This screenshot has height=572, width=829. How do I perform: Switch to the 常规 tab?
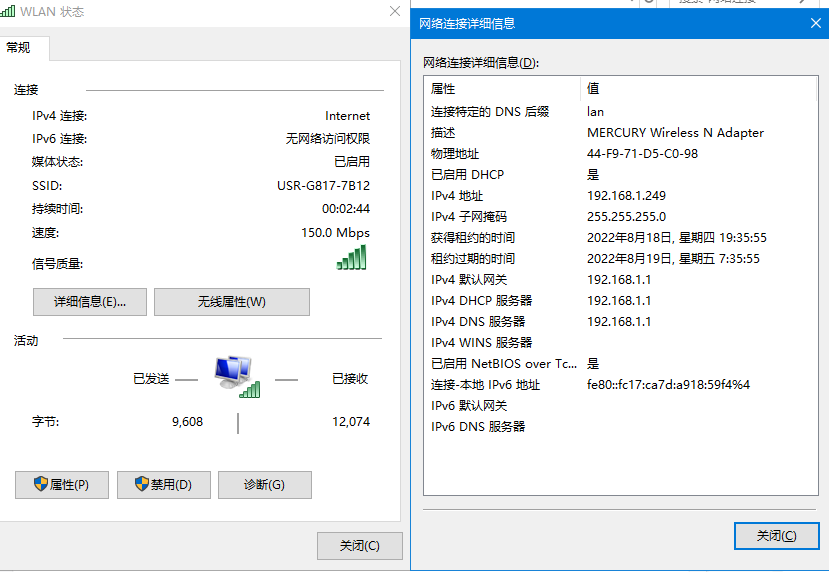[x=19, y=48]
